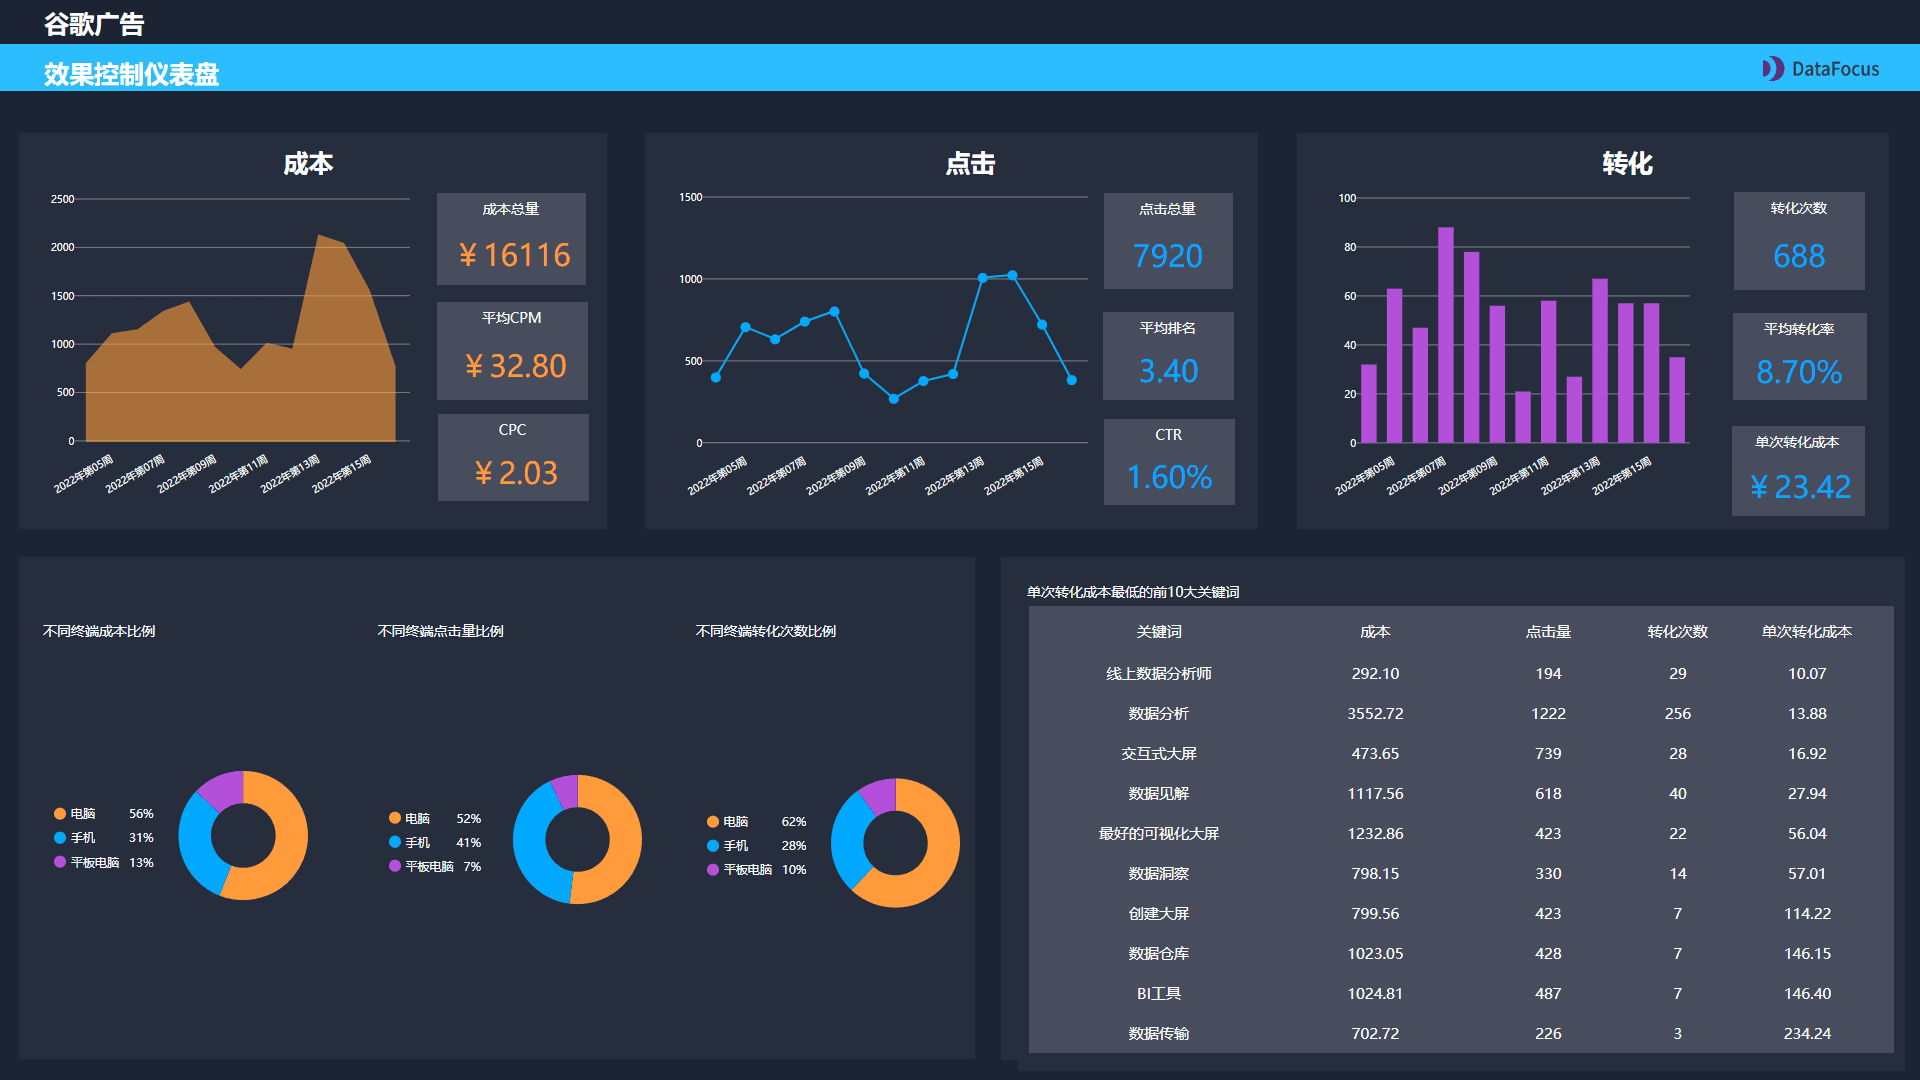The image size is (1920, 1080).
Task: Click the 平板电脑 7% legend entry
Action: click(x=435, y=866)
